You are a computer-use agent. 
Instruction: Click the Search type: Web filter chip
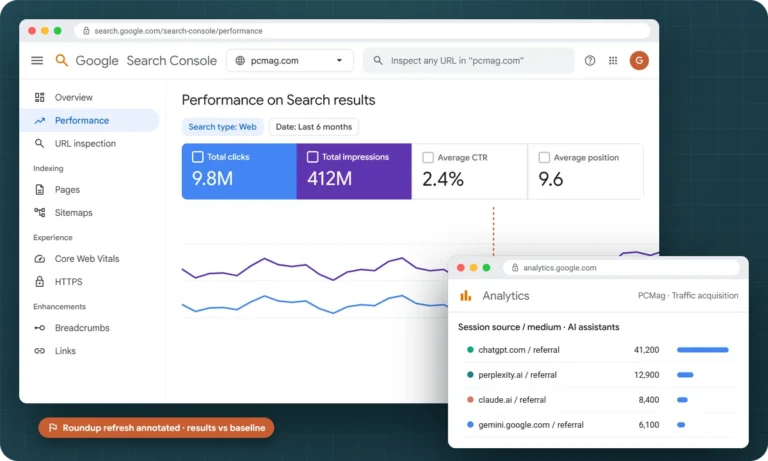(x=222, y=127)
